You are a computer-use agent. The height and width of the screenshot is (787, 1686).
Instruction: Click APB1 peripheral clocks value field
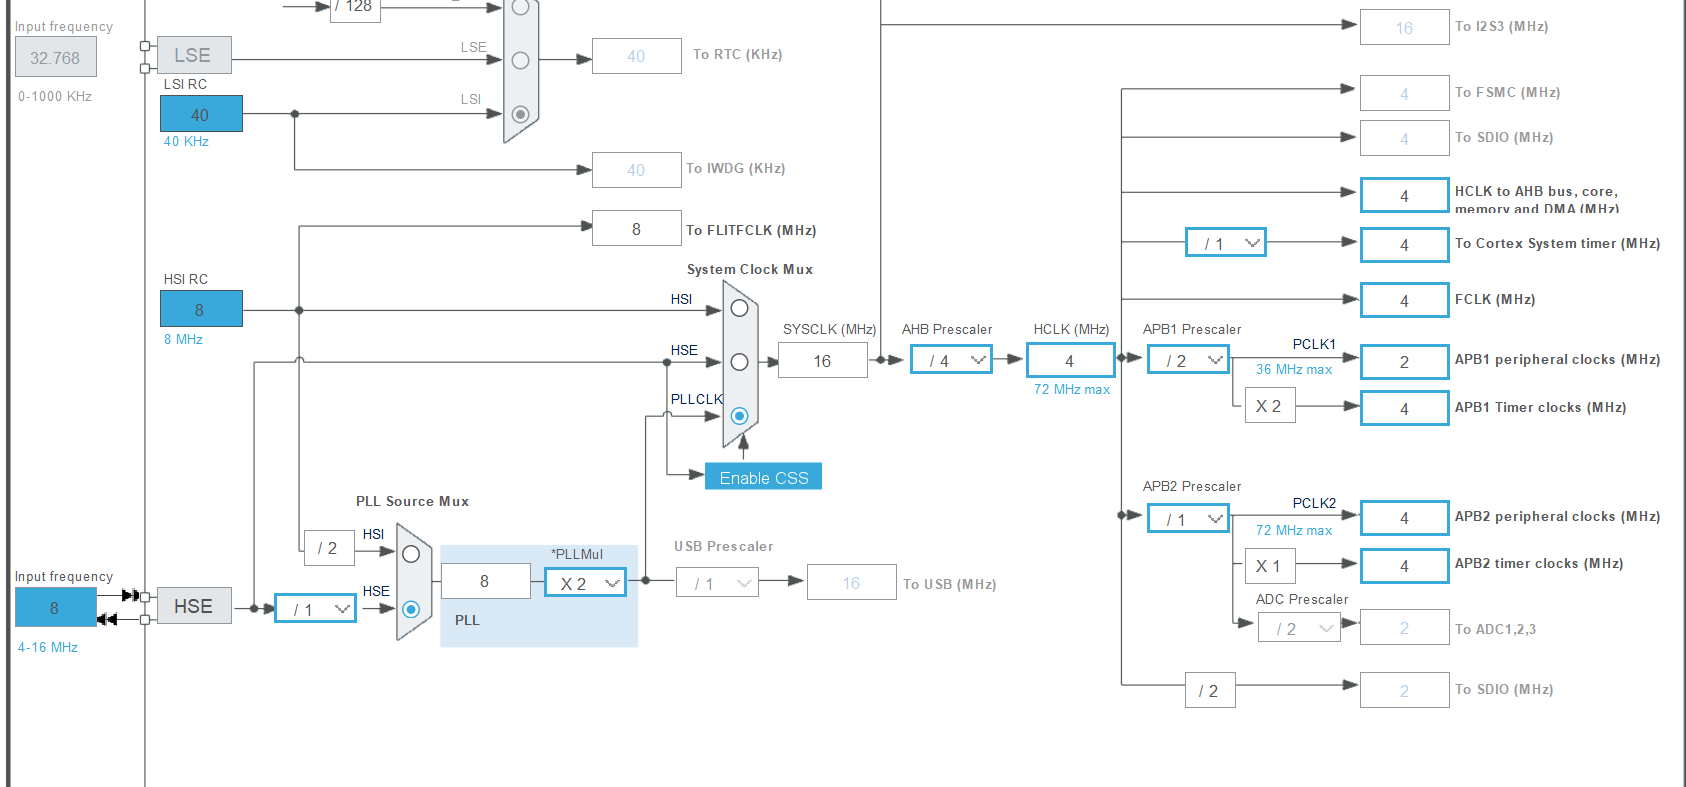[1404, 361]
